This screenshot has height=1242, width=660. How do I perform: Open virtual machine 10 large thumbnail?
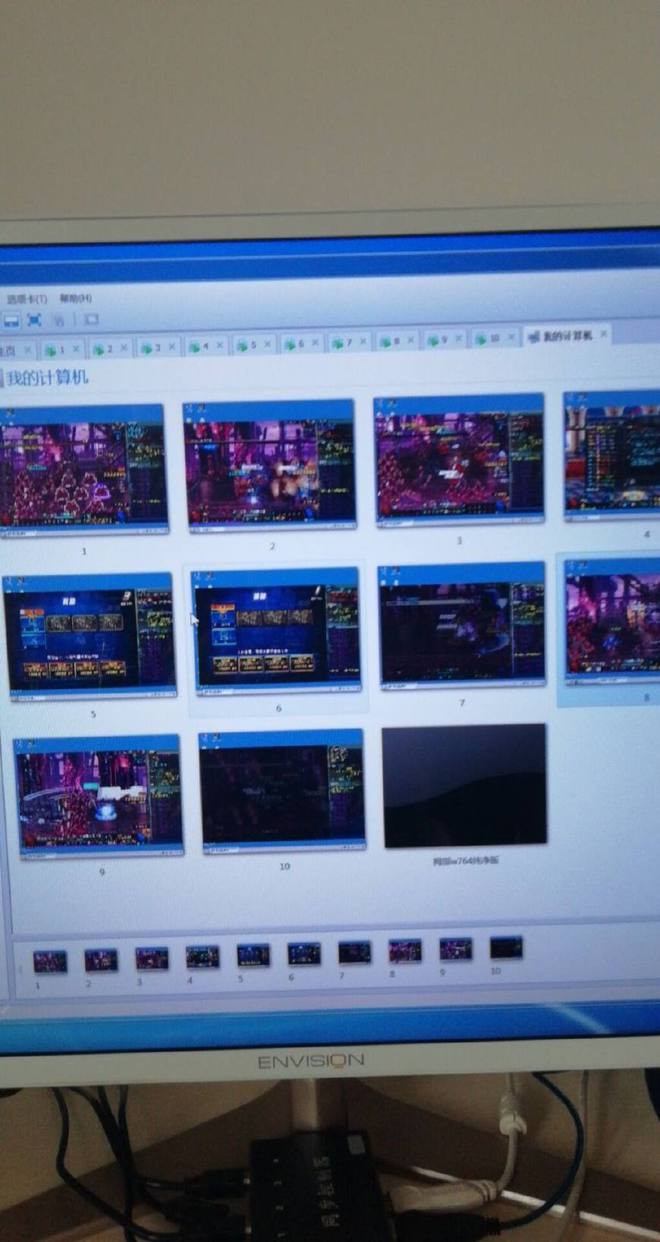(x=282, y=791)
